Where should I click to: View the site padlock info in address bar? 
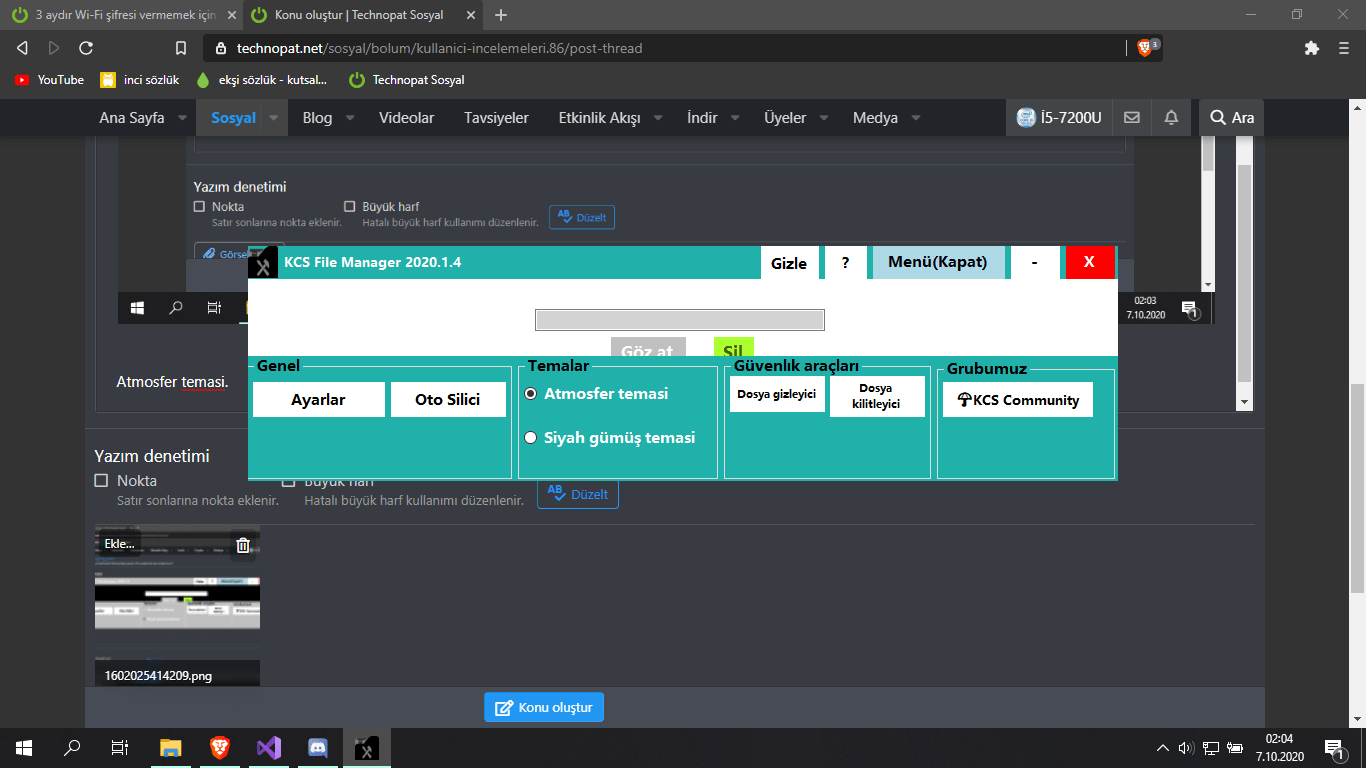point(221,48)
